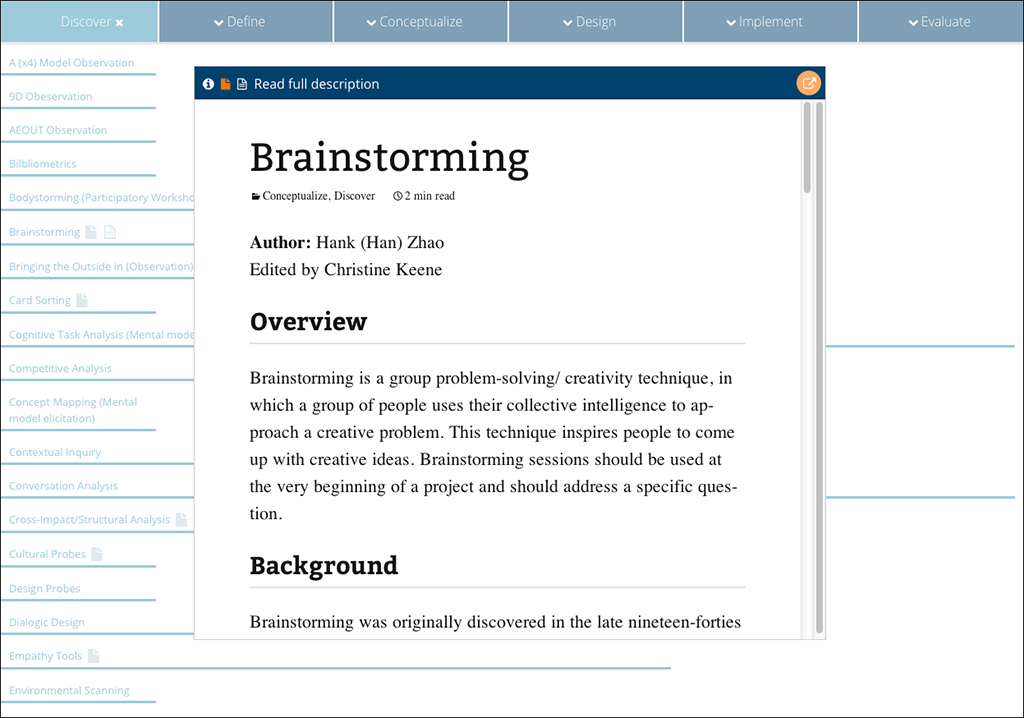Viewport: 1024px width, 718px height.
Task: Click the short inner scrollbar thumb of the article
Action: tap(807, 148)
